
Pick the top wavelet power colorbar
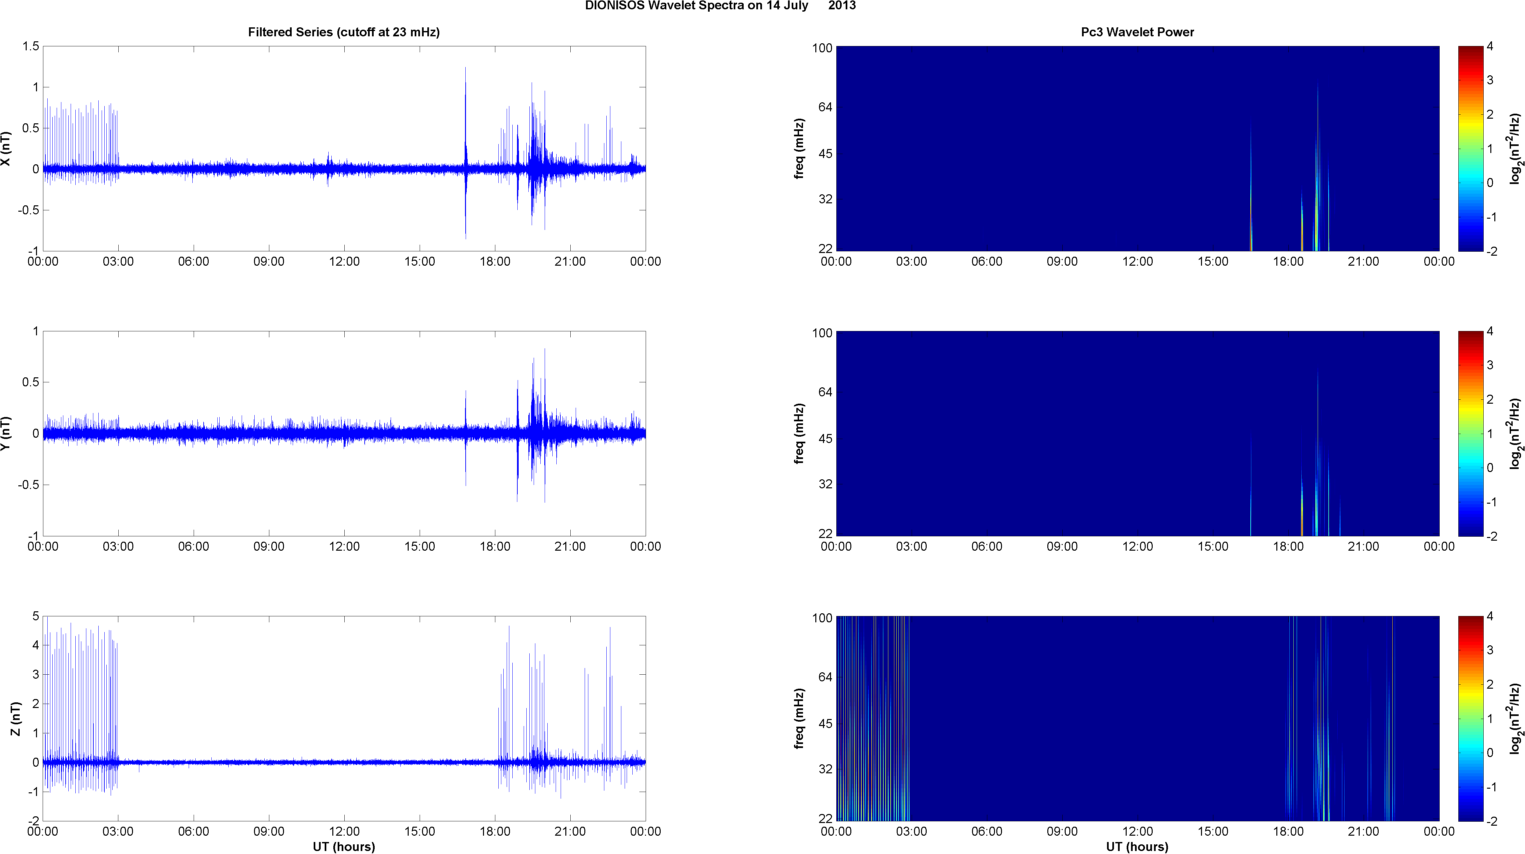[1470, 149]
